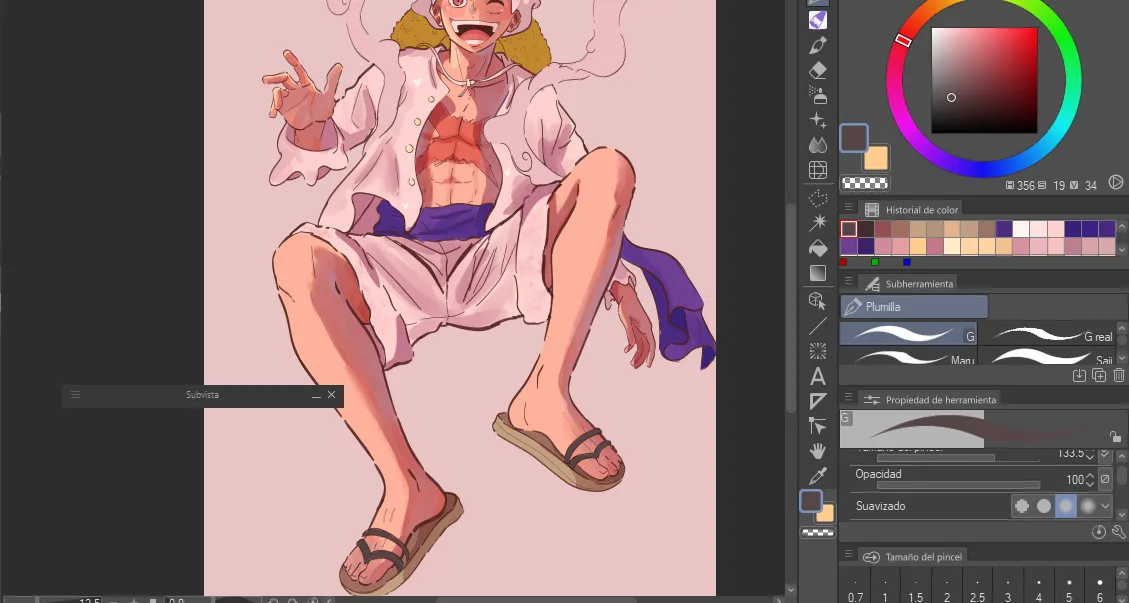
Task: Select the Decoration sparkle tool
Action: pos(817,120)
